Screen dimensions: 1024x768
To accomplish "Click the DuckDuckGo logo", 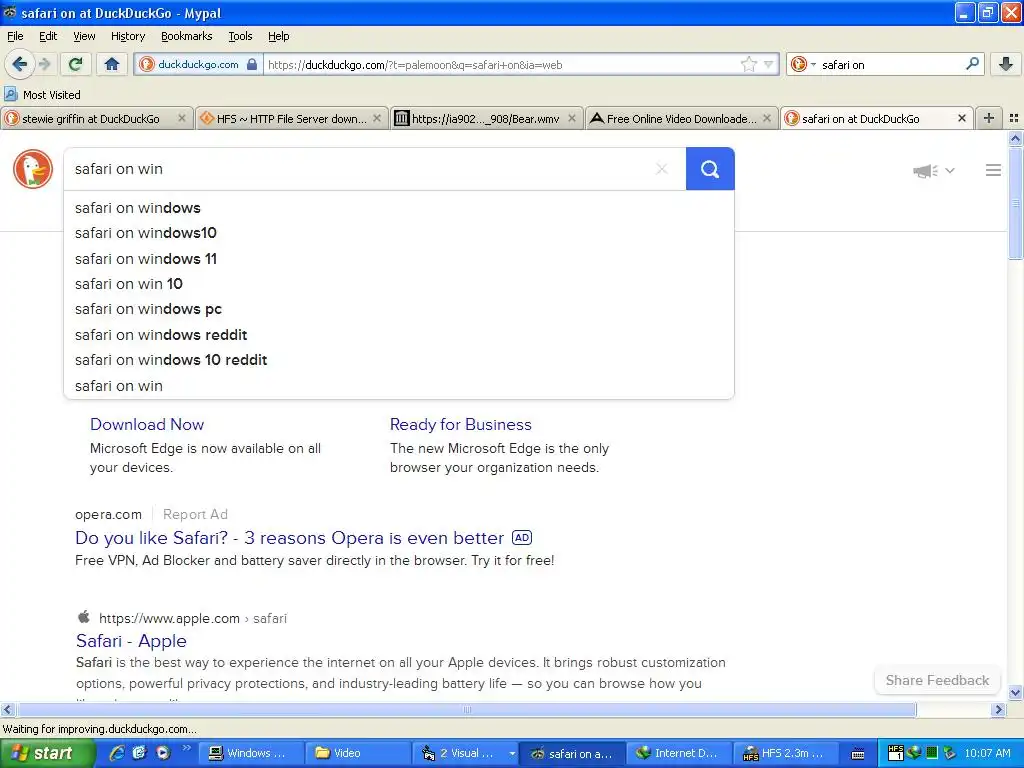I will tap(33, 168).
